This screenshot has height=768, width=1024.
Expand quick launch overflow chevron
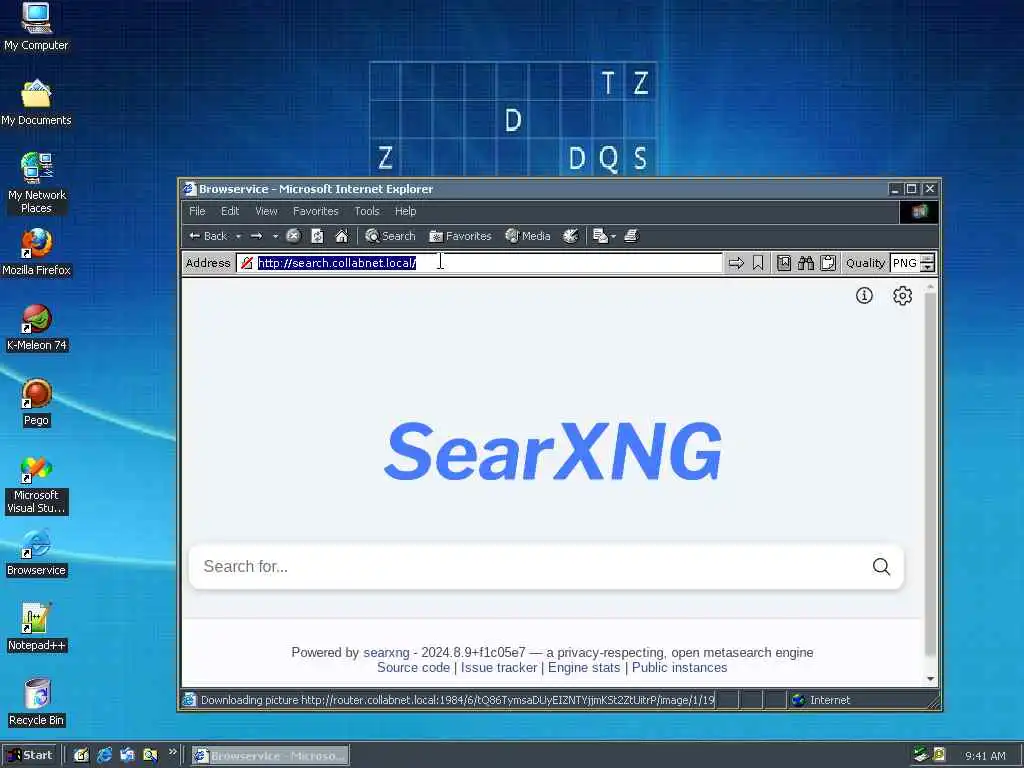[172, 752]
